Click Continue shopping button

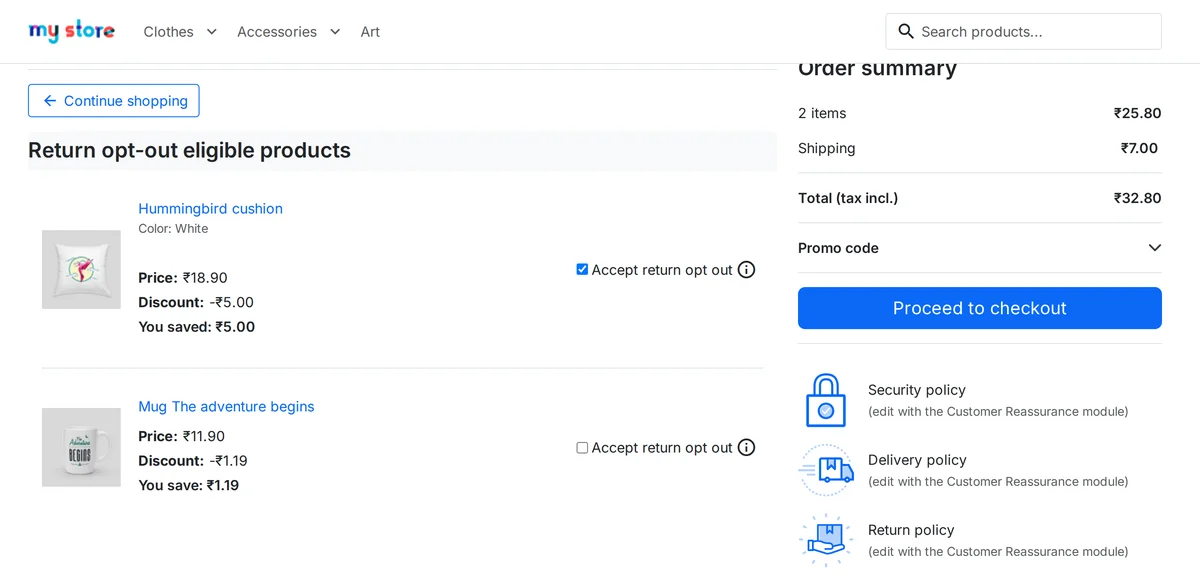click(114, 101)
